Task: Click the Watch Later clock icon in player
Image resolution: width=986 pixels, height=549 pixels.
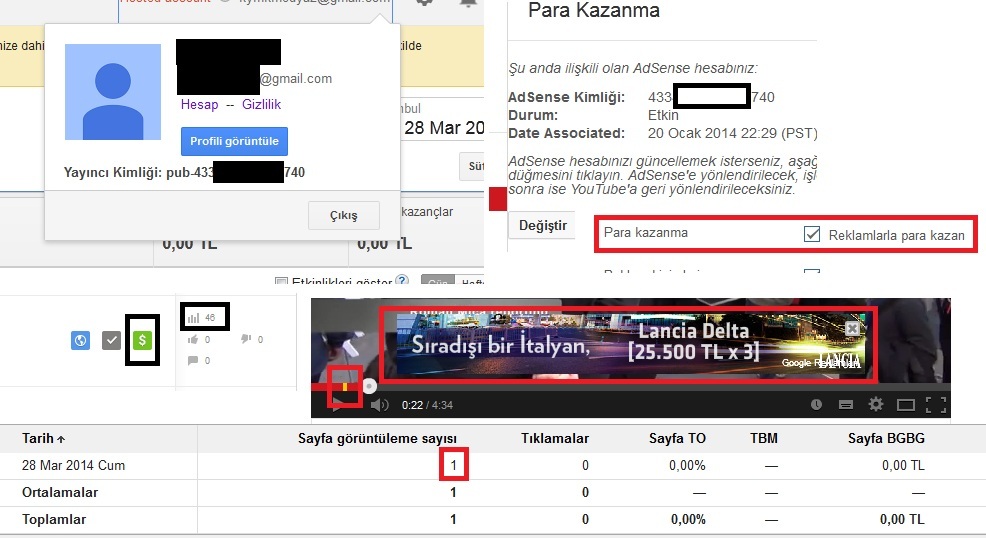Action: (x=816, y=404)
